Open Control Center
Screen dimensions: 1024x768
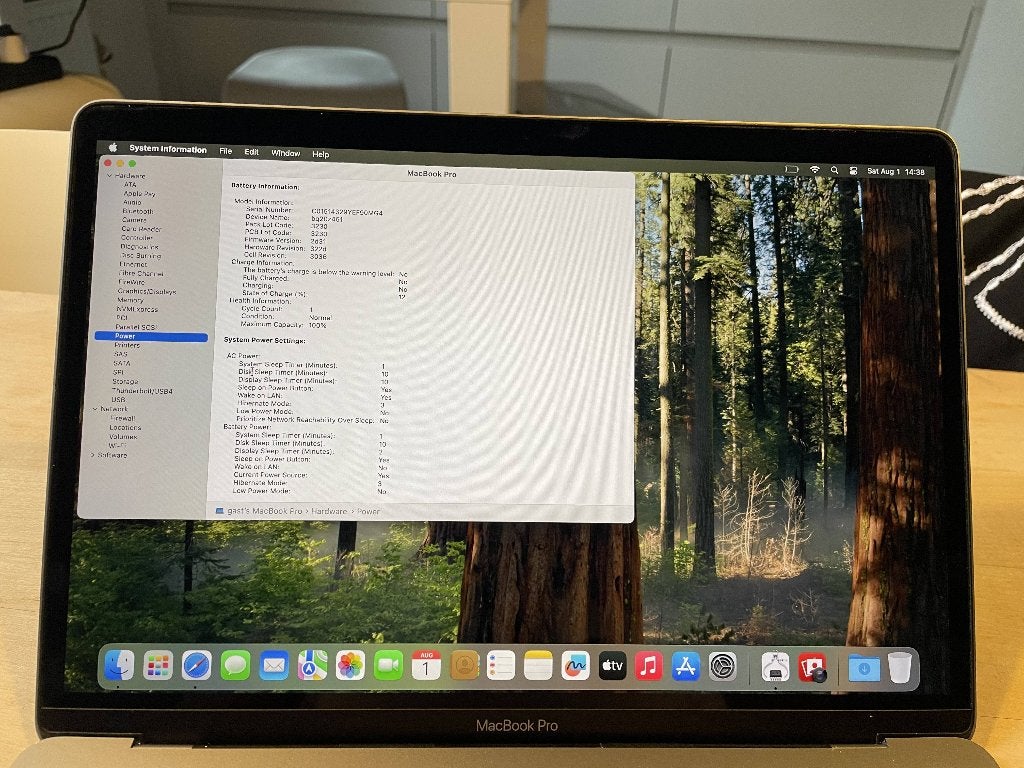pyautogui.click(x=853, y=170)
